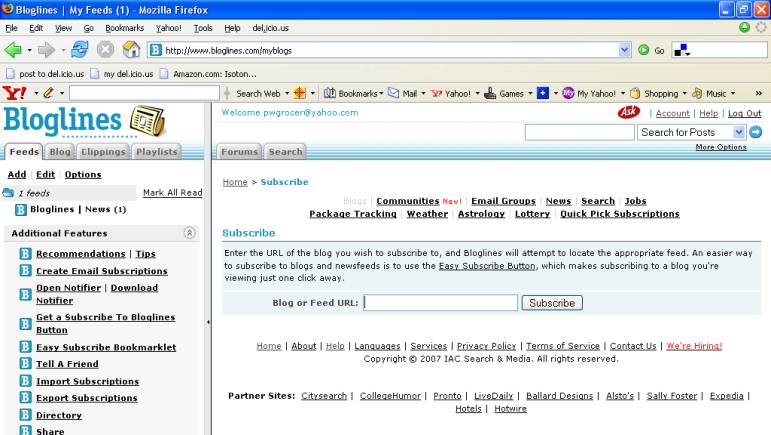Click the Bloglines newspaper logo

(x=148, y=120)
